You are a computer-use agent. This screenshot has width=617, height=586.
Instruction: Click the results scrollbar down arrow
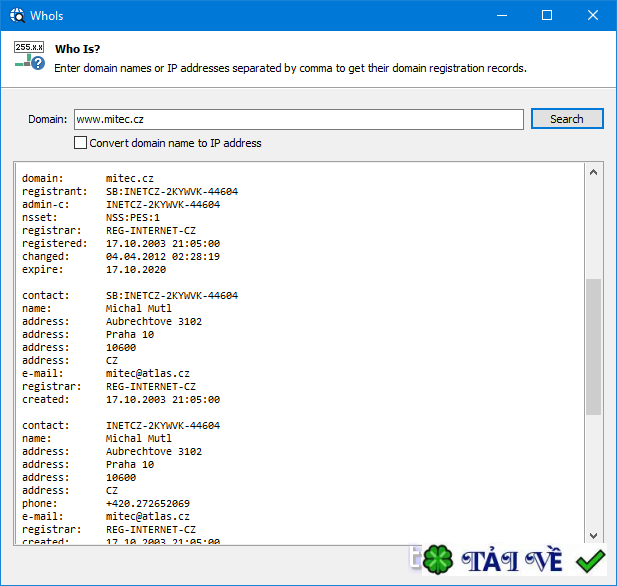pyautogui.click(x=593, y=535)
